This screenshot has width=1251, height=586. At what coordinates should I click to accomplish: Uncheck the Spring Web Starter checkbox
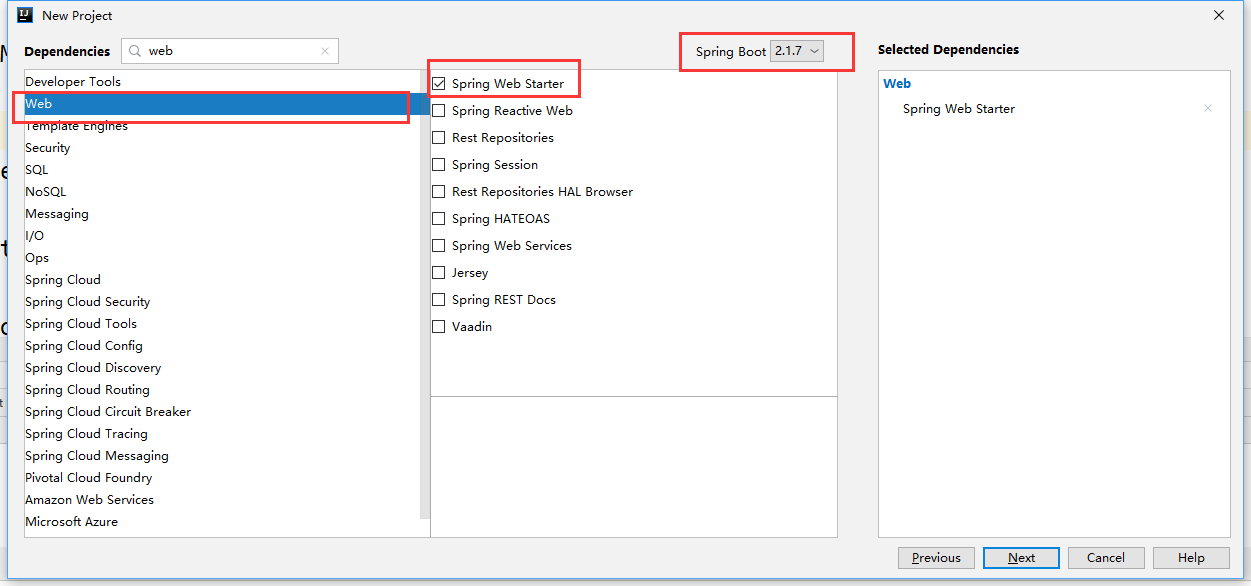(x=438, y=84)
